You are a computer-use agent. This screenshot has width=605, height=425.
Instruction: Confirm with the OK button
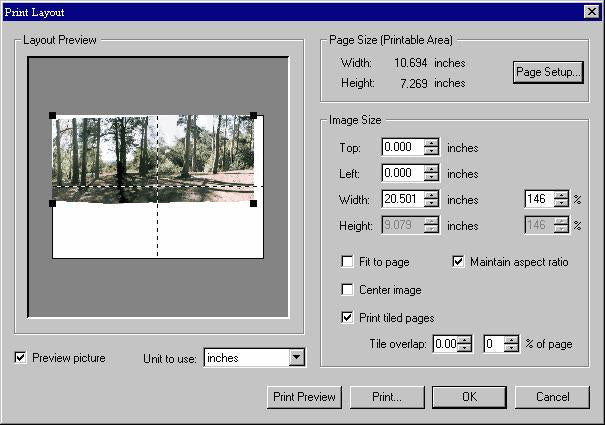point(469,397)
